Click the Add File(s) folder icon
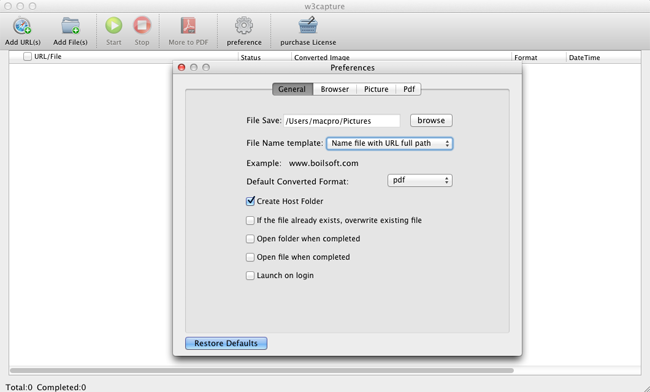 (x=70, y=26)
